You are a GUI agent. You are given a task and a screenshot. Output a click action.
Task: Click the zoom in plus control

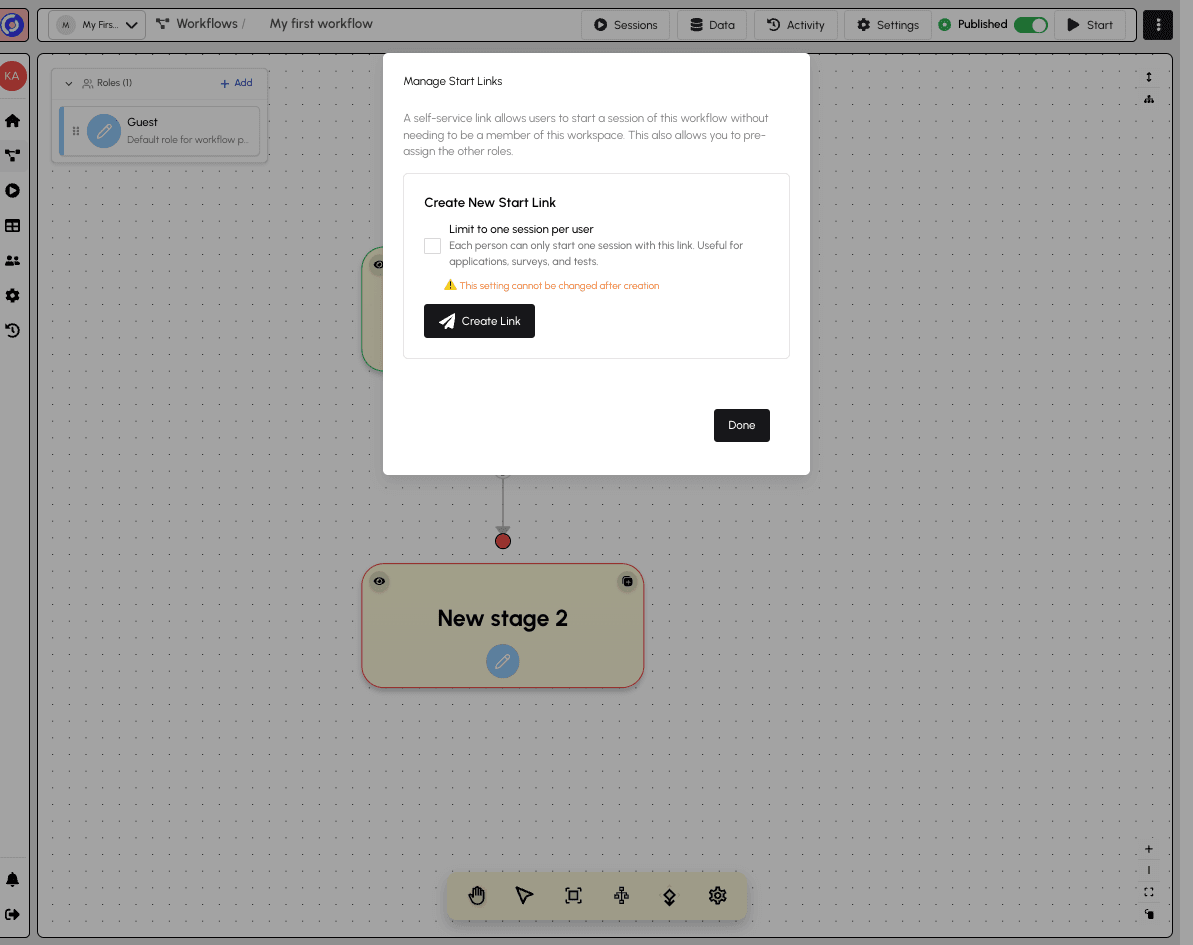(x=1148, y=848)
